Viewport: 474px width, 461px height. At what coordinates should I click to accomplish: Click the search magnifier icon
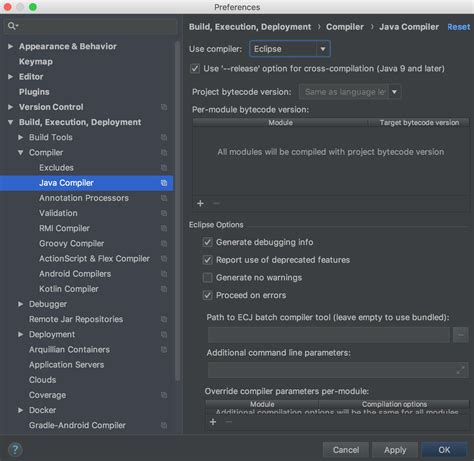[x=12, y=26]
